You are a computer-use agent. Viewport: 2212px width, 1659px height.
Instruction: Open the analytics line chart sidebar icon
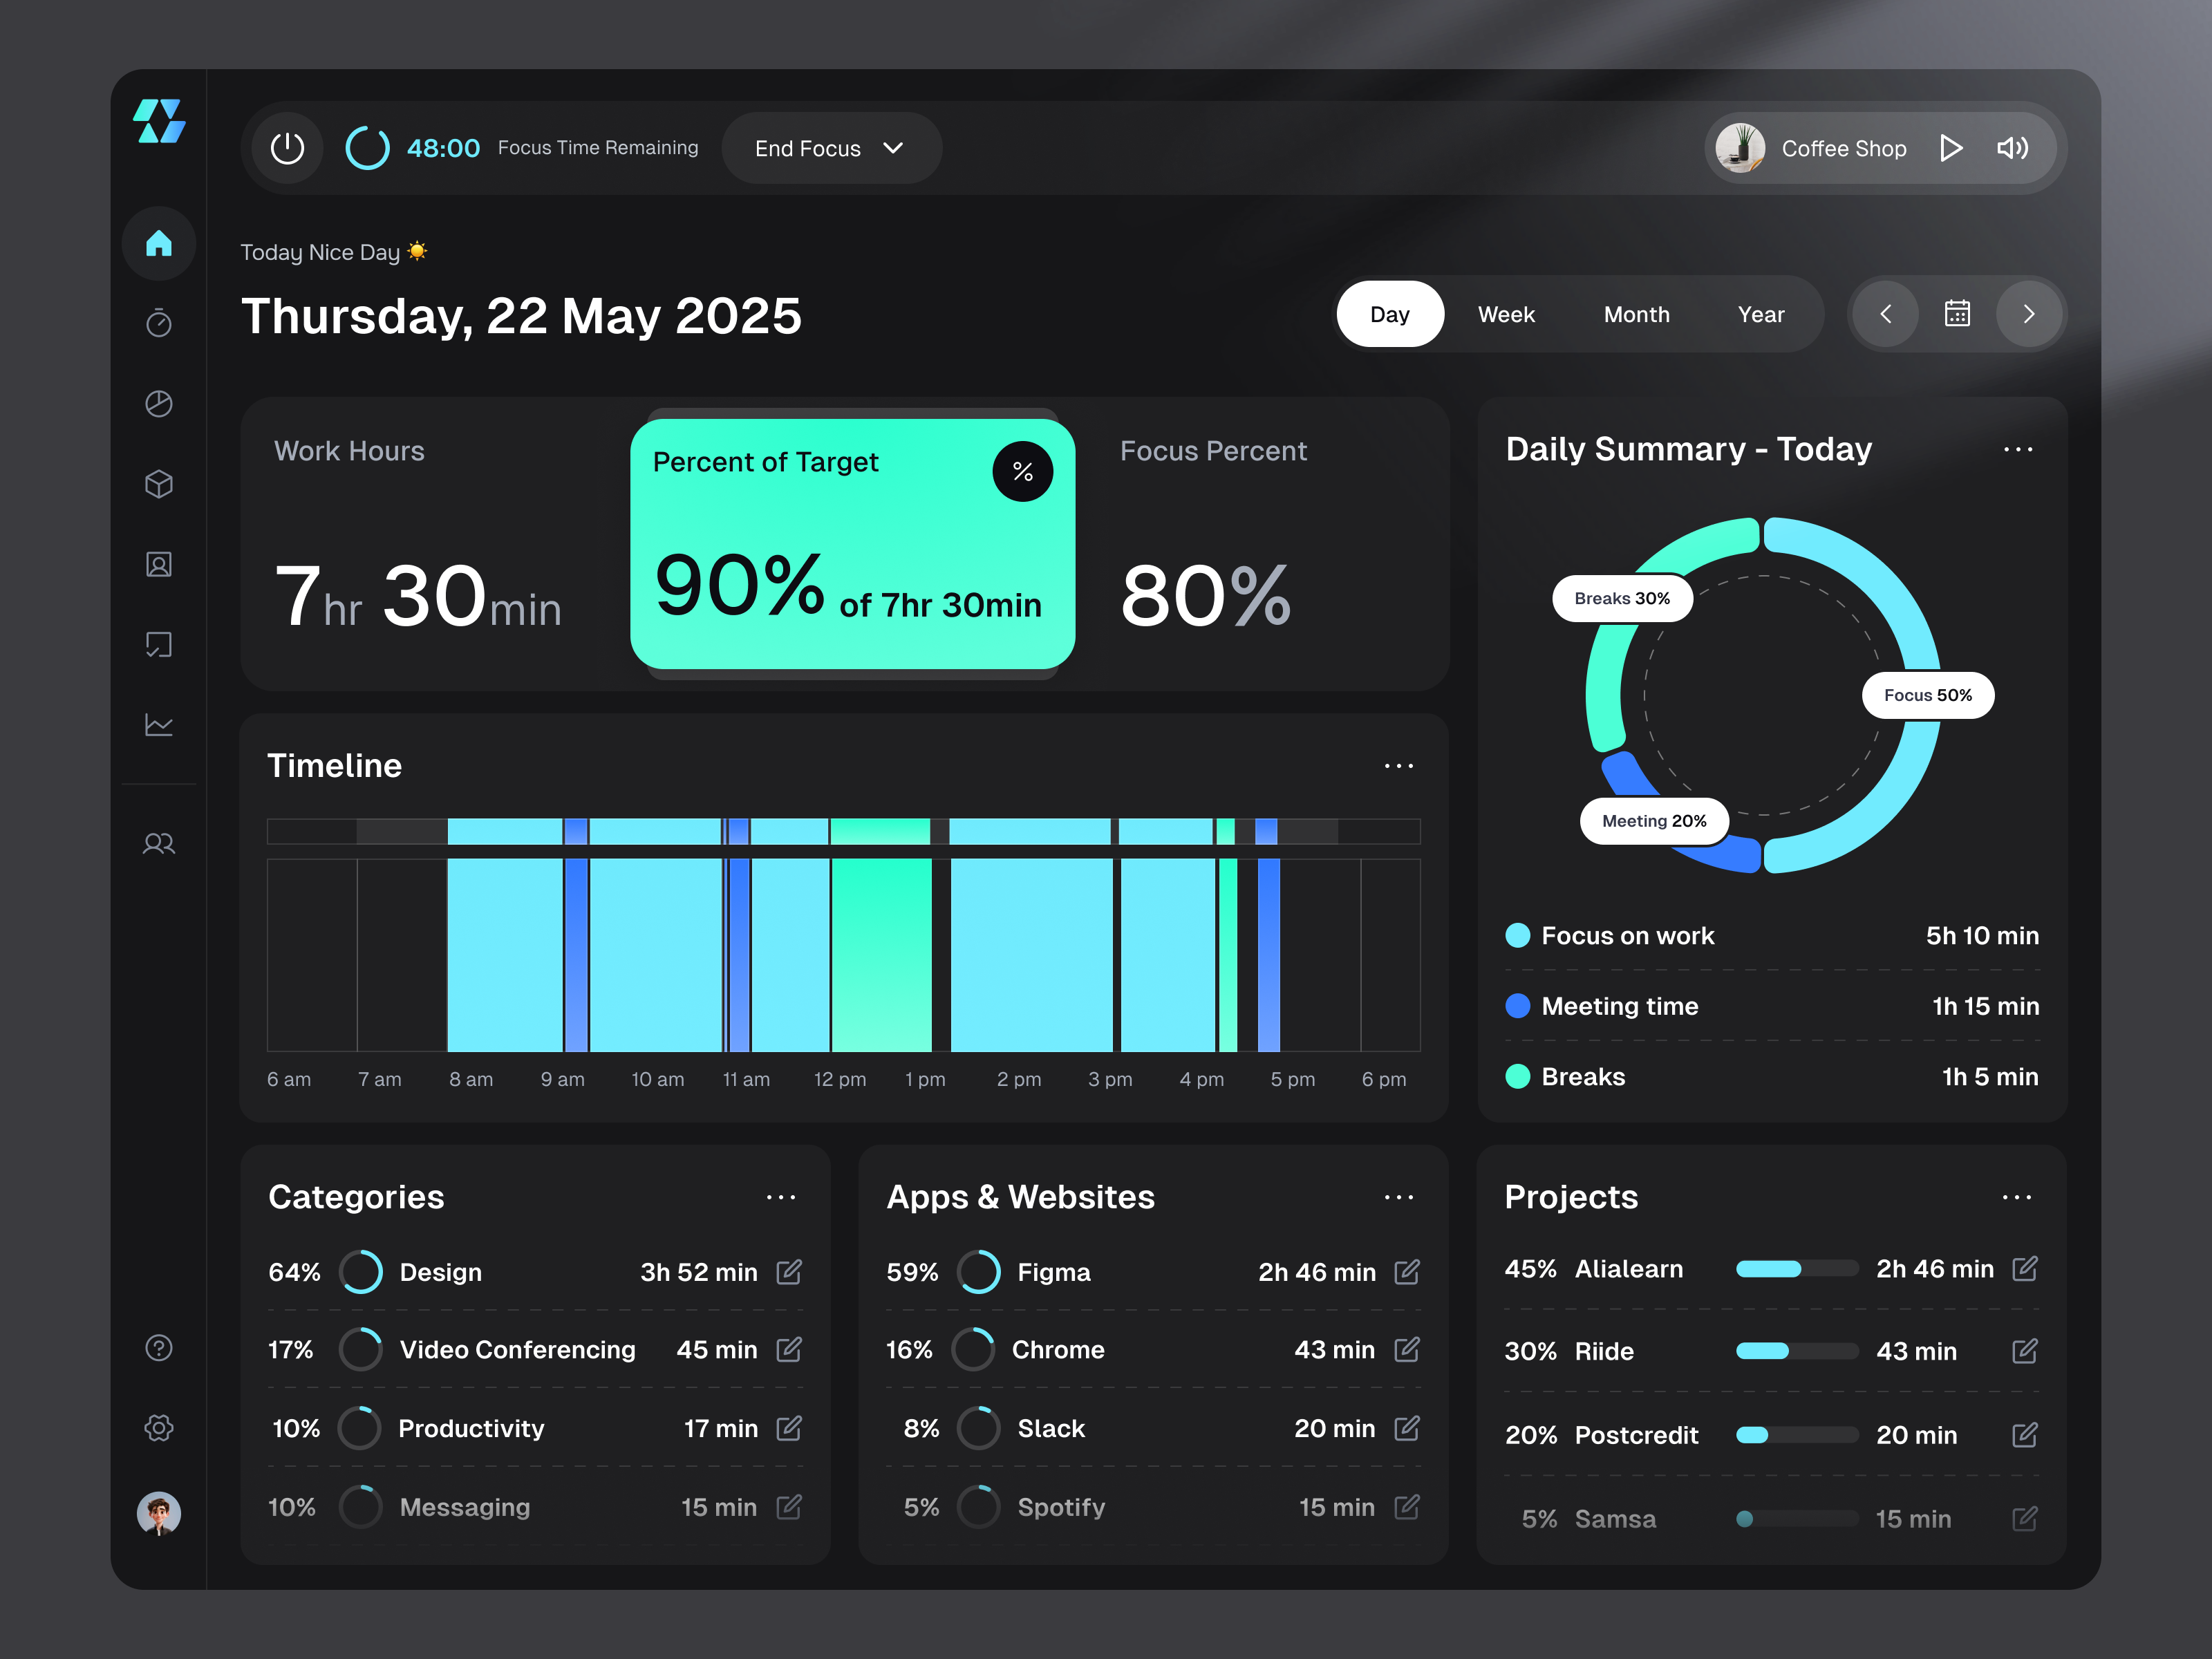click(159, 725)
